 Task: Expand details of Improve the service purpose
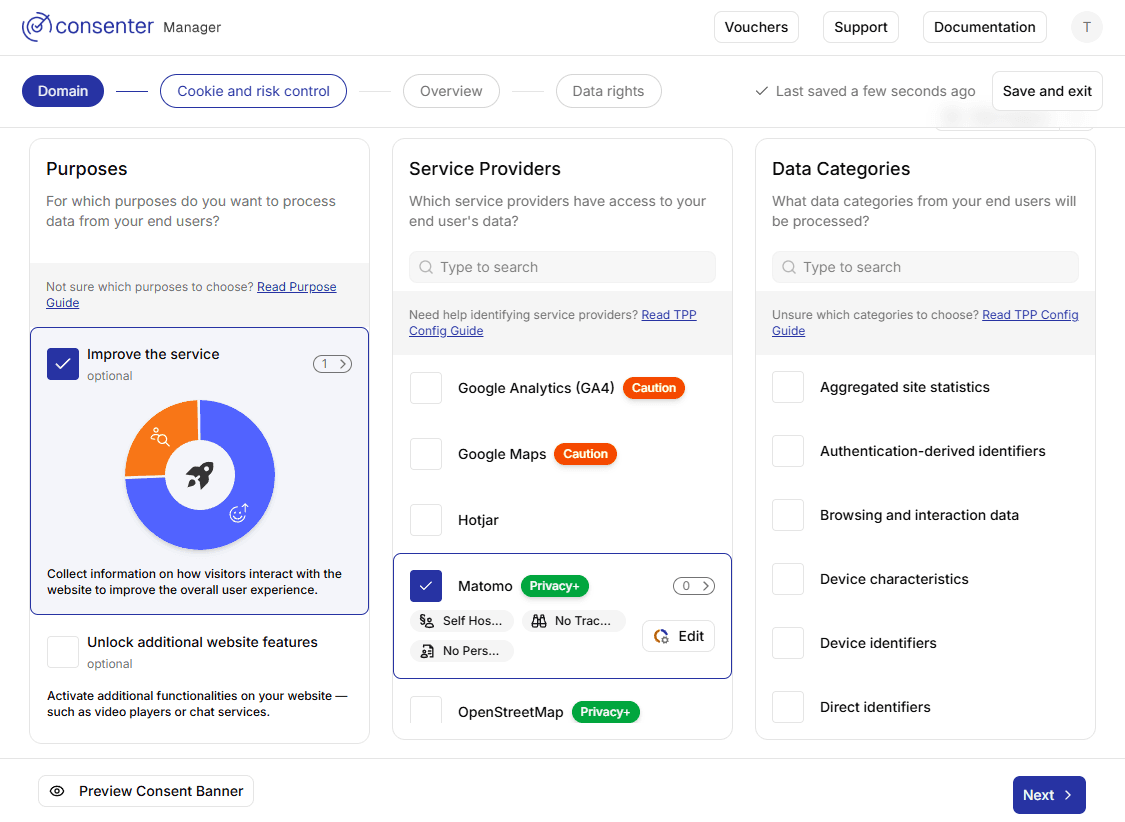pos(332,363)
